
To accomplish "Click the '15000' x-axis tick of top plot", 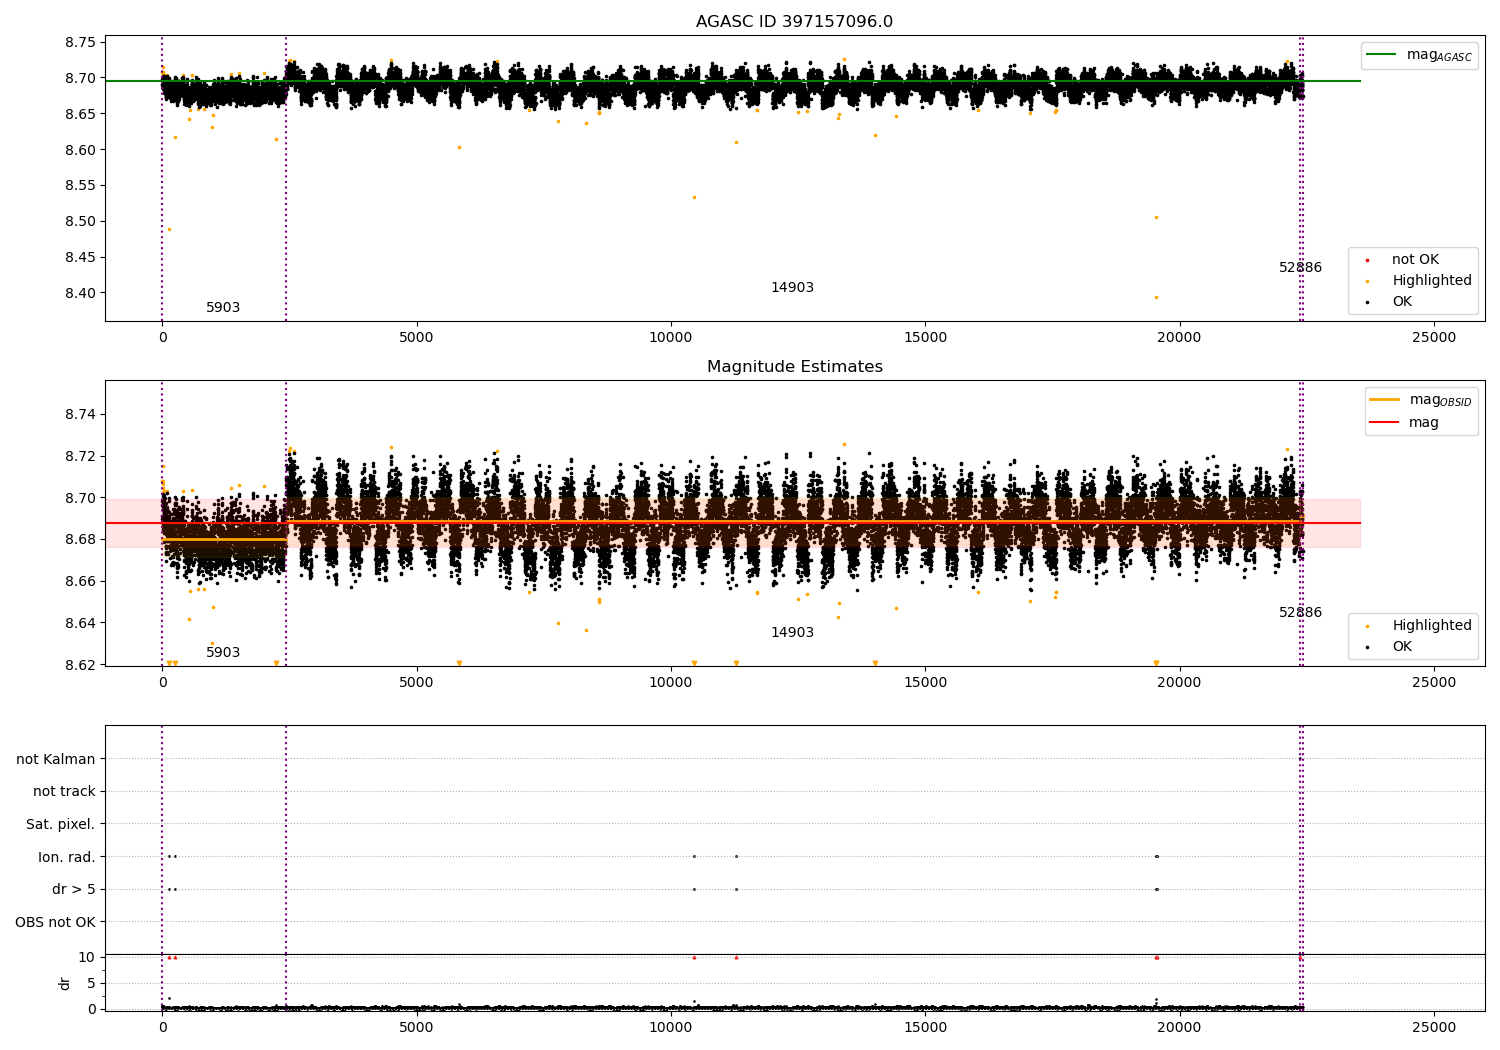I will (x=925, y=338).
